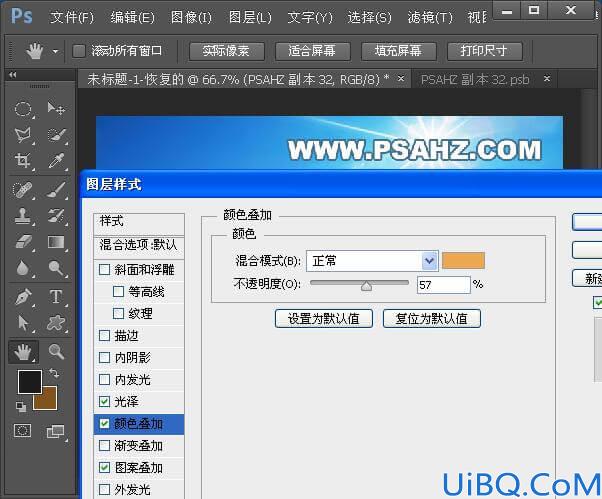Select the Gradient tool
The width and height of the screenshot is (602, 499).
(x=56, y=242)
